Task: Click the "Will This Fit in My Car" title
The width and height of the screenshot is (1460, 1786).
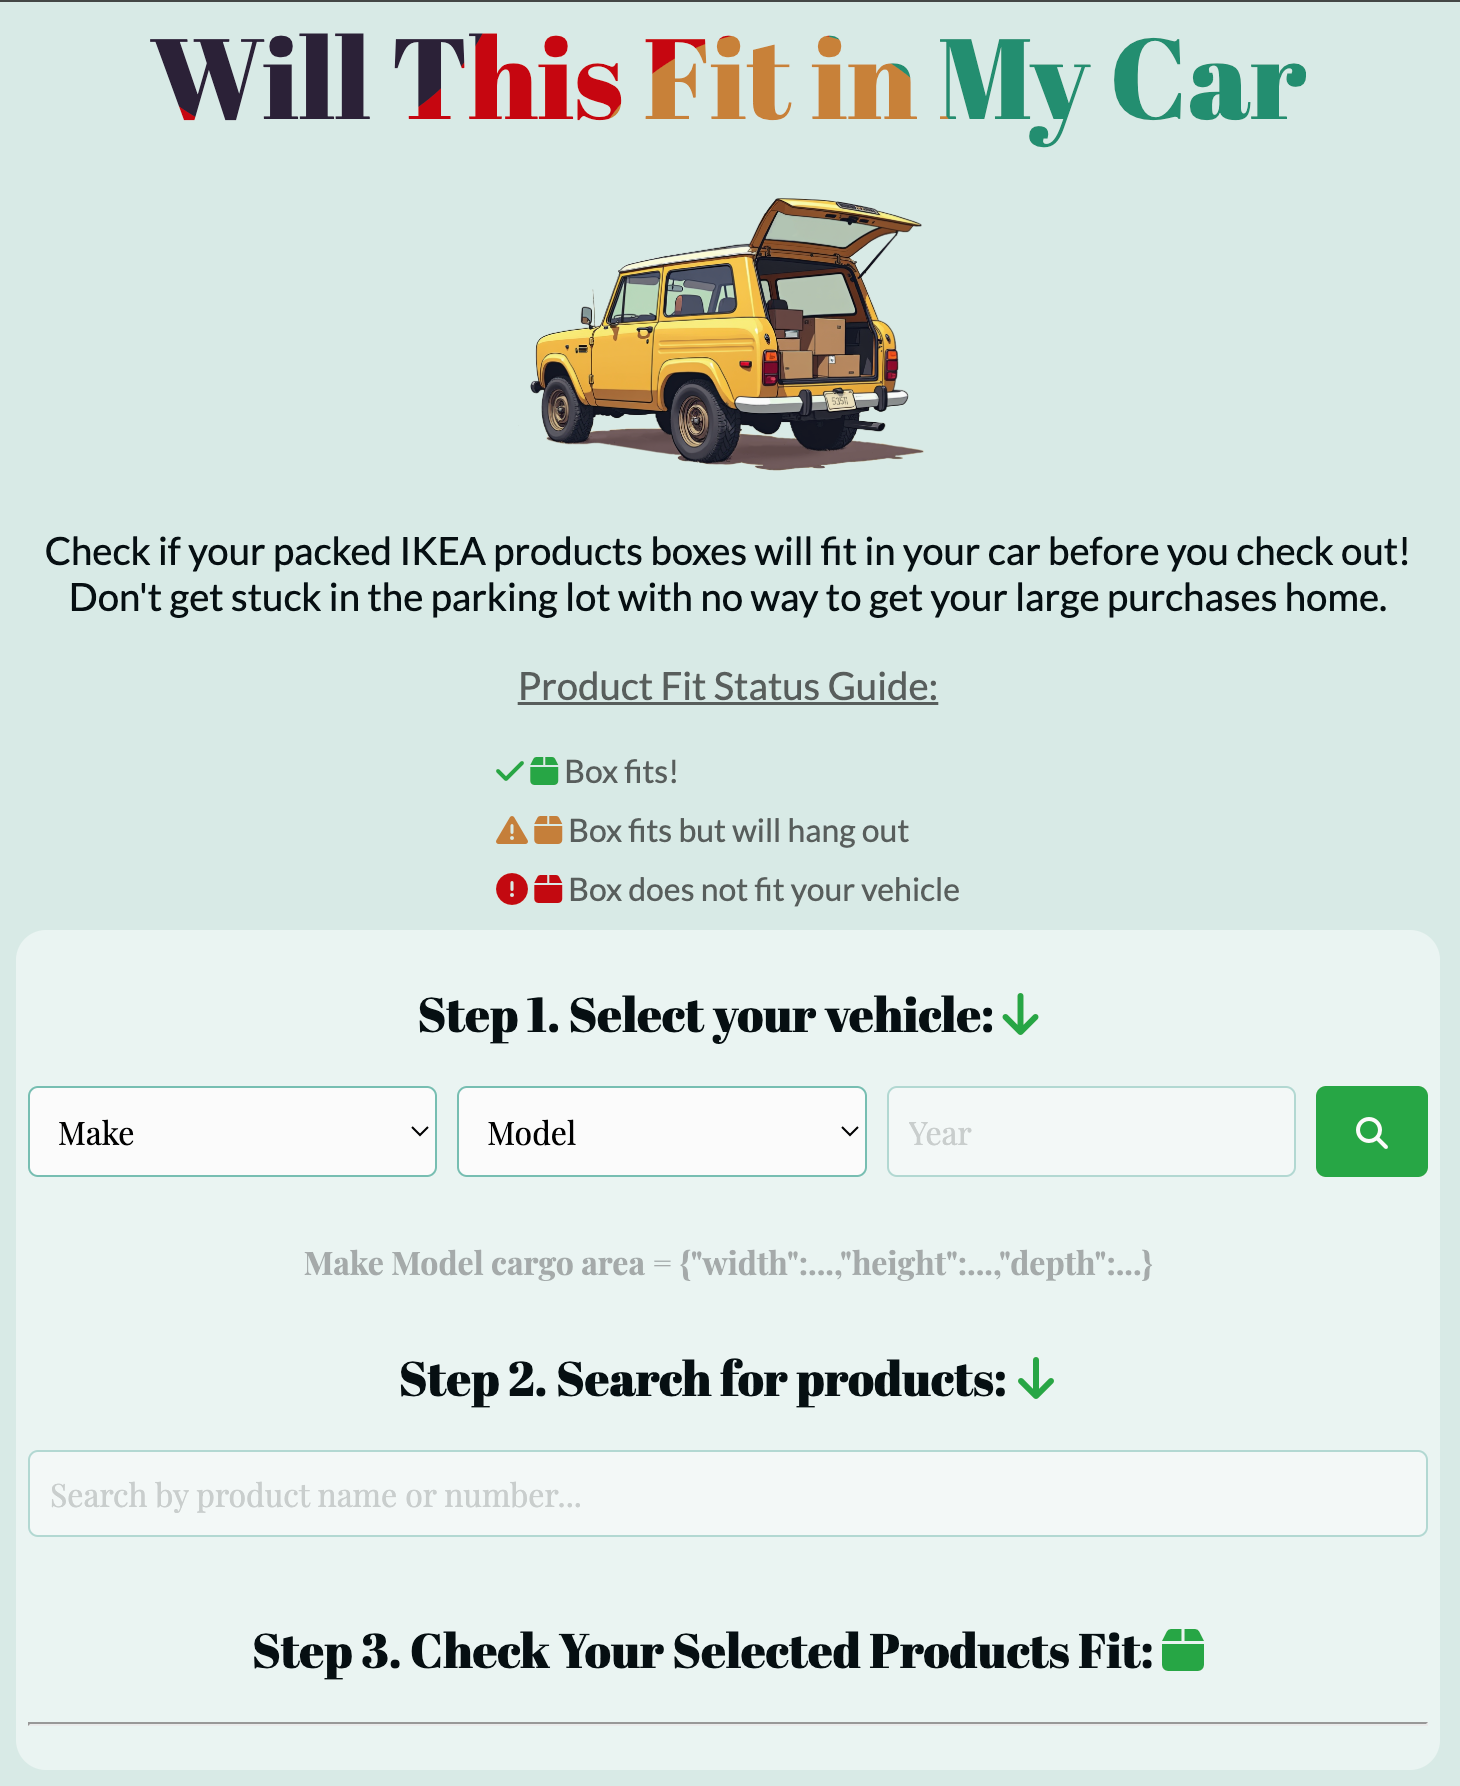Action: (x=728, y=82)
